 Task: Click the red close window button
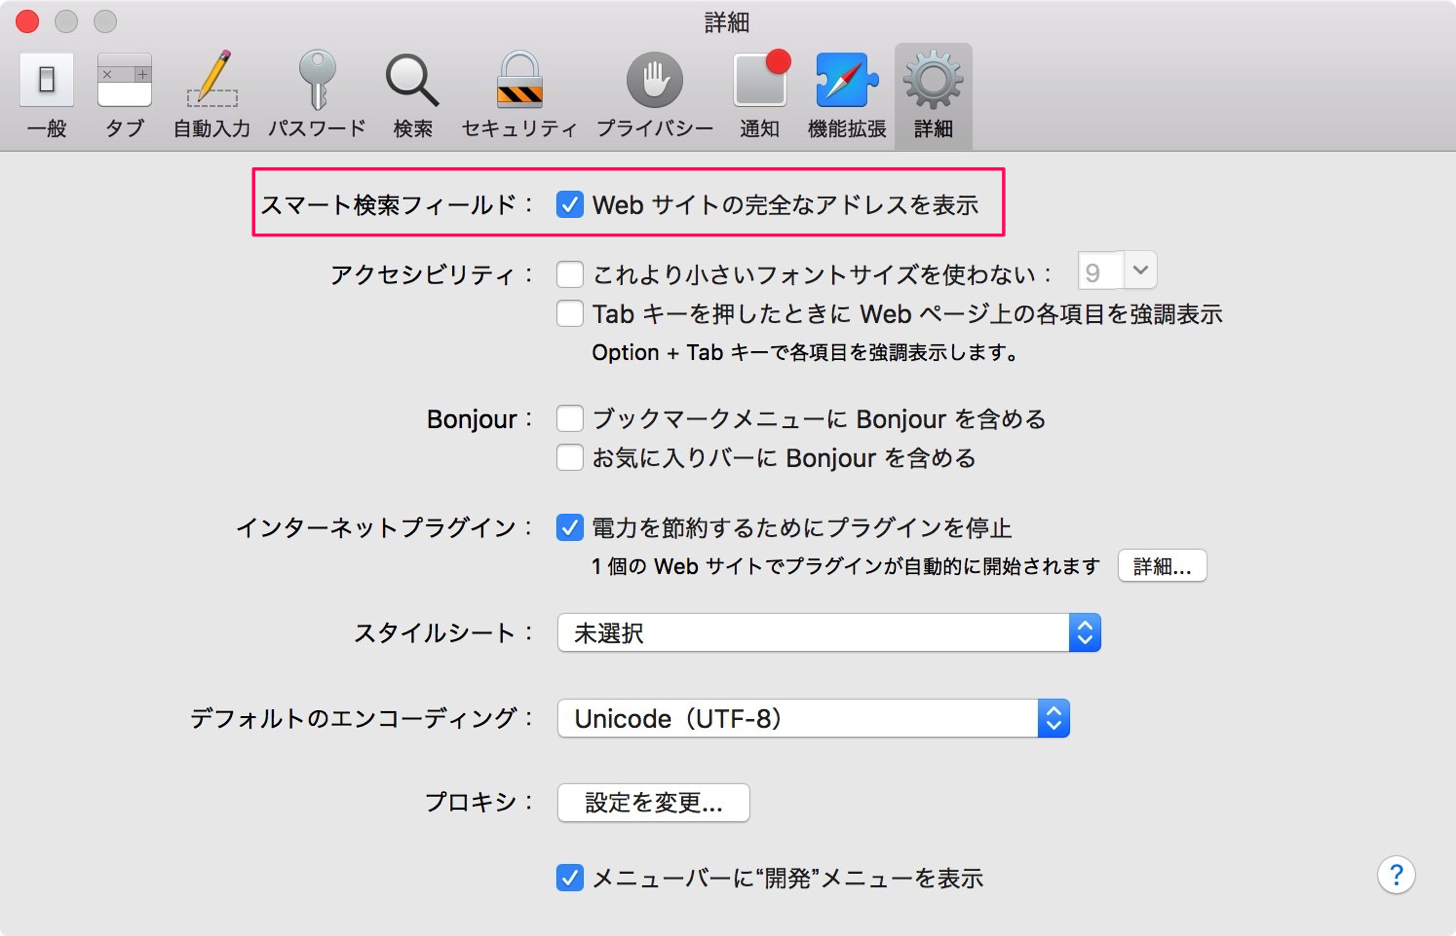27,21
